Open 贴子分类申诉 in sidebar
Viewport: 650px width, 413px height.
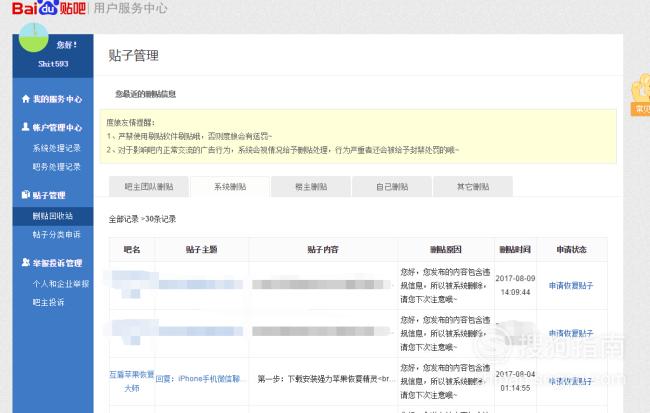pos(56,235)
